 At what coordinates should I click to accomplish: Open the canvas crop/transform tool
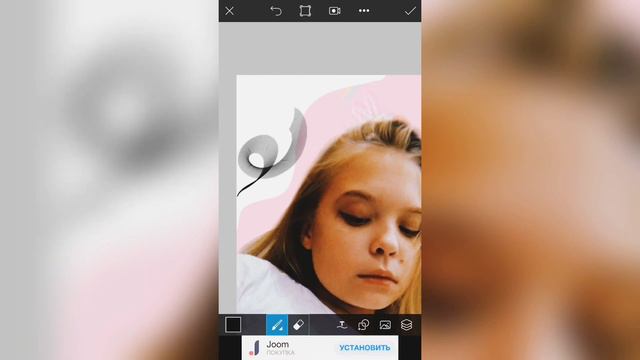click(x=305, y=11)
